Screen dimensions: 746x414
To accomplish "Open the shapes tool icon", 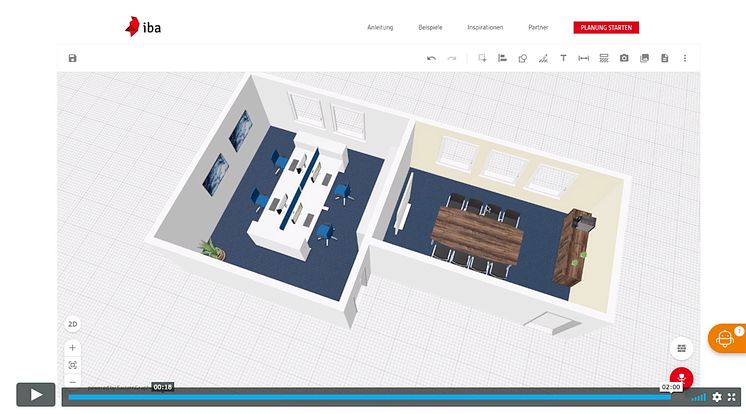I will pos(522,58).
